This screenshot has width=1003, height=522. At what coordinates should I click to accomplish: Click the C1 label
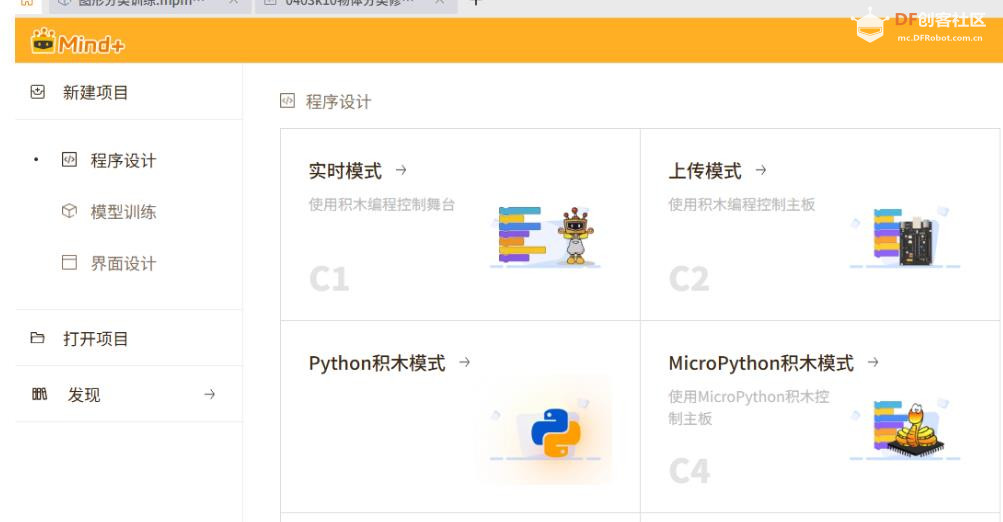coord(329,279)
